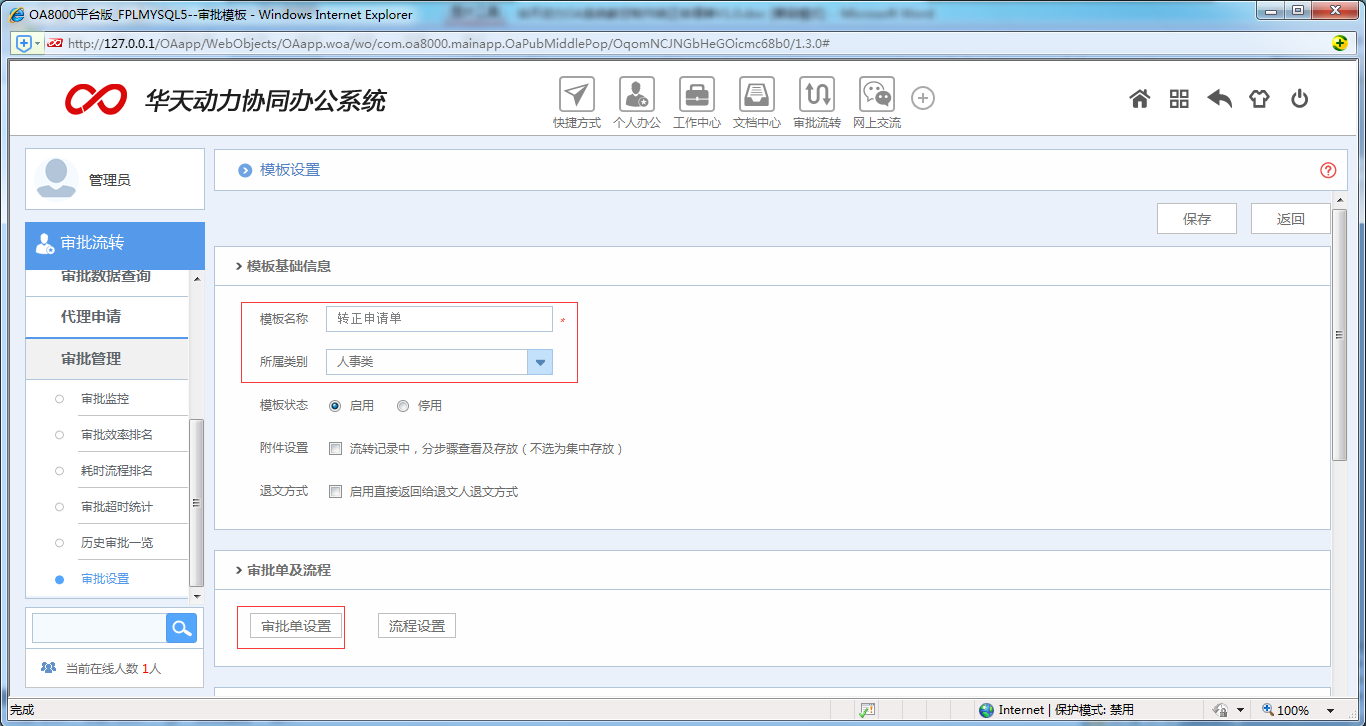The height and width of the screenshot is (726, 1366).
Task: Check the 退文方式 direct return option
Action: pos(335,491)
